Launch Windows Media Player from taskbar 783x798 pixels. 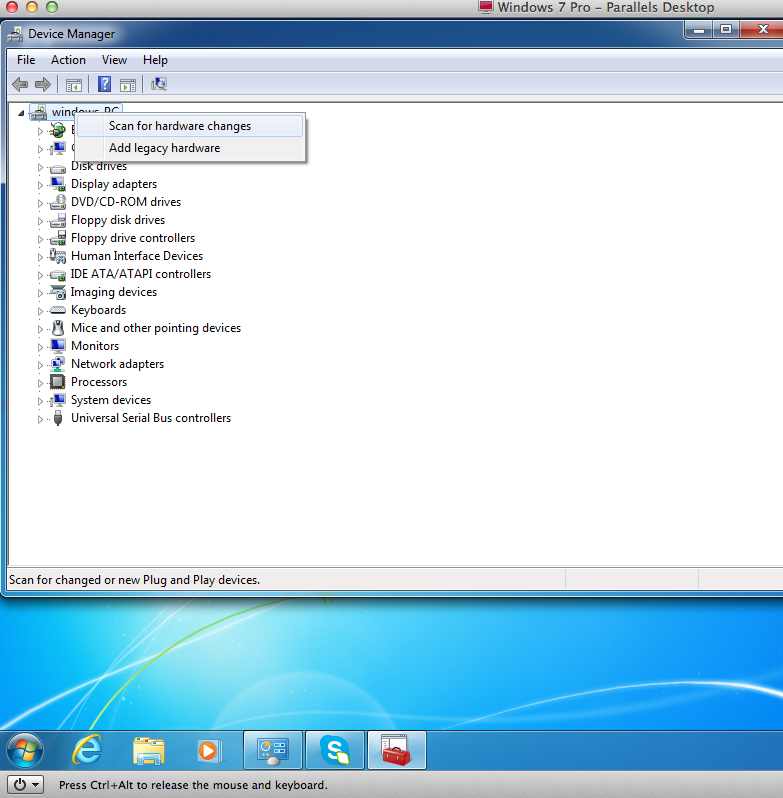click(210, 751)
